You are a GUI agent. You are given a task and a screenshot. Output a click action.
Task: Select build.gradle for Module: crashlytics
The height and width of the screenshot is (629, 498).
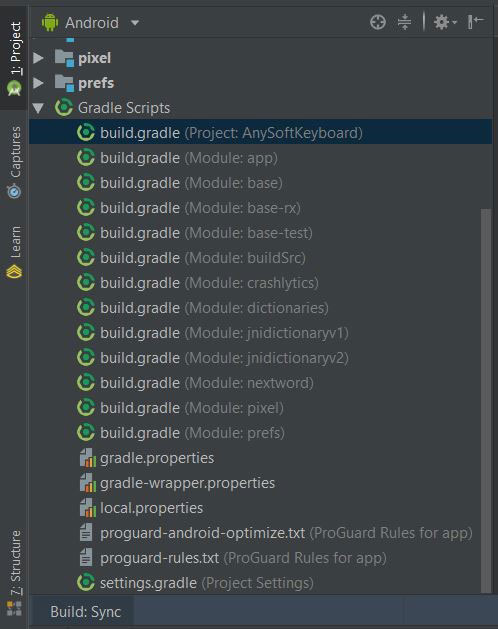click(x=209, y=283)
